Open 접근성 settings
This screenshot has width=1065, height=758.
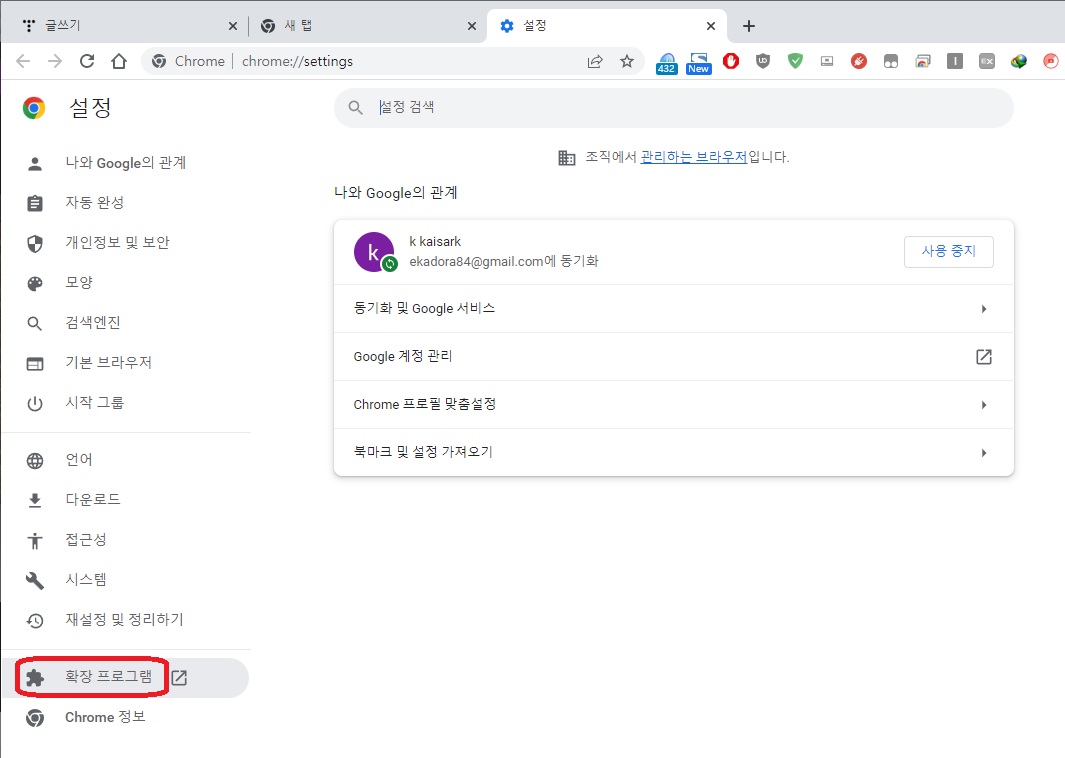pyautogui.click(x=126, y=540)
